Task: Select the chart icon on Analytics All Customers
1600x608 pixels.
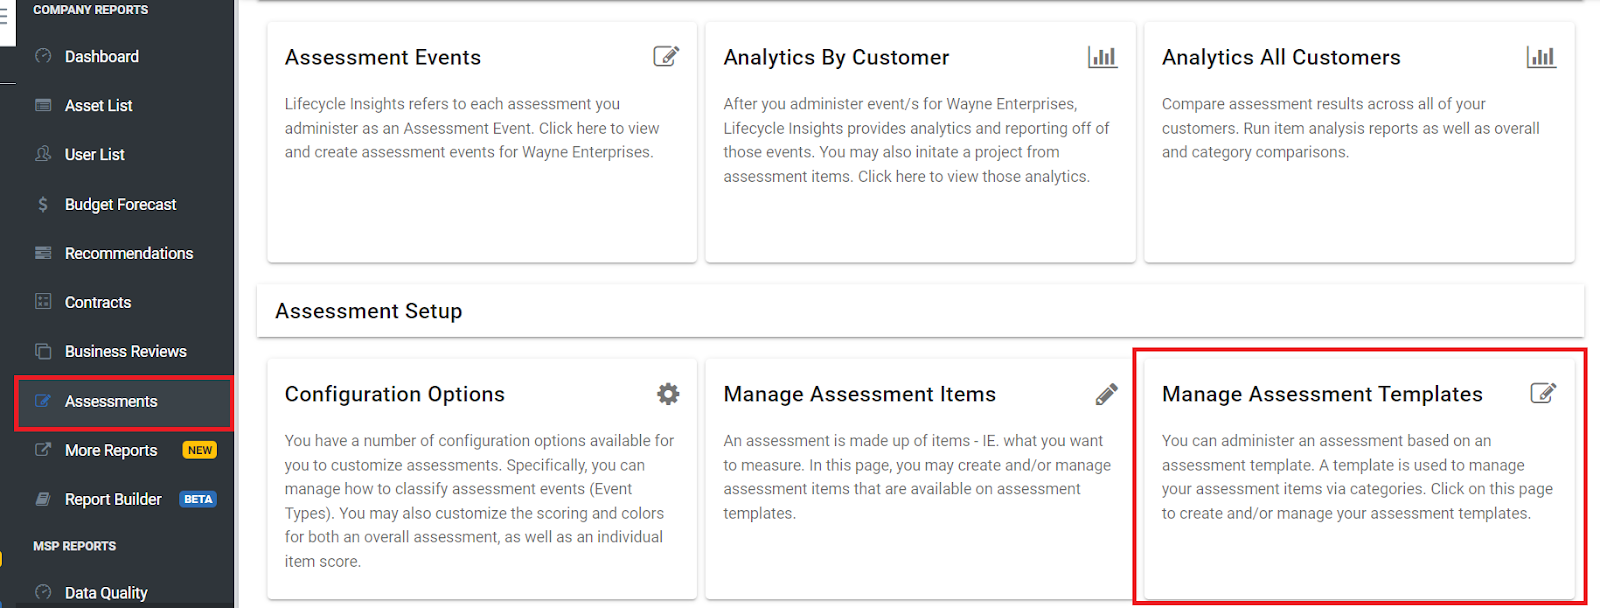Action: 1541,57
